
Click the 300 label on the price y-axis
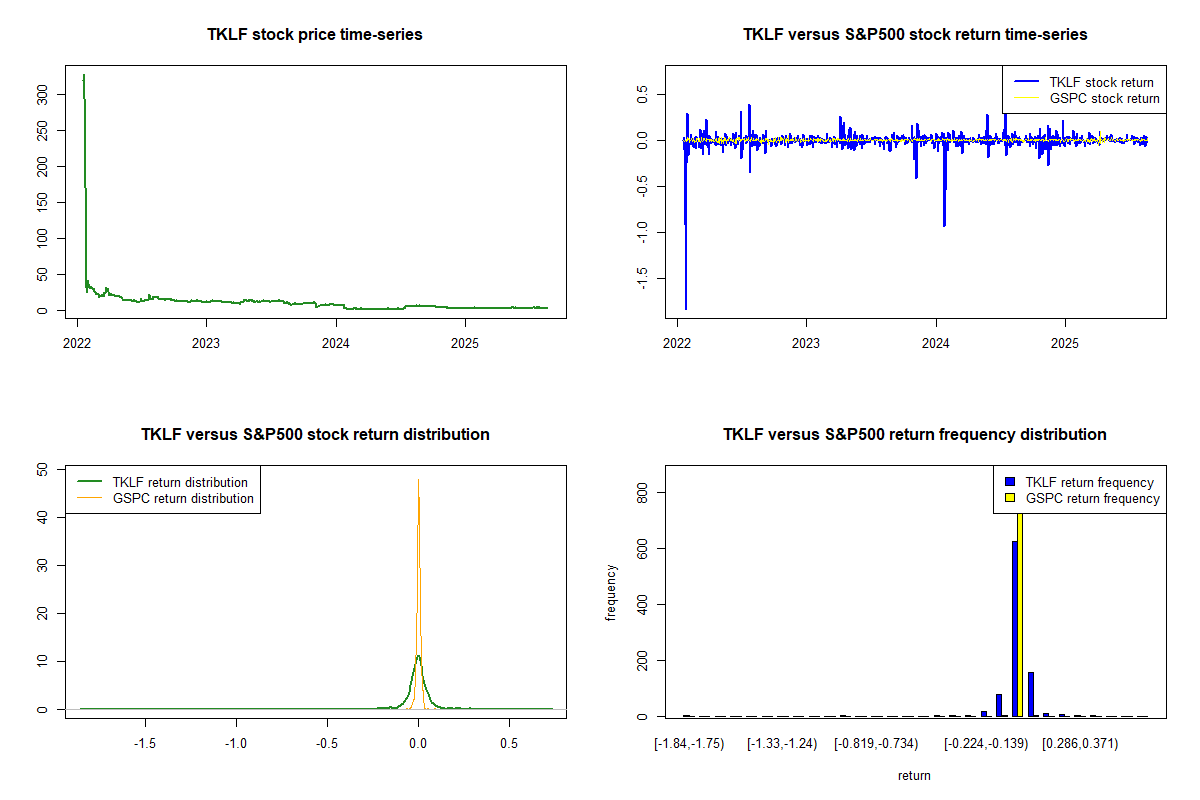point(61,94)
